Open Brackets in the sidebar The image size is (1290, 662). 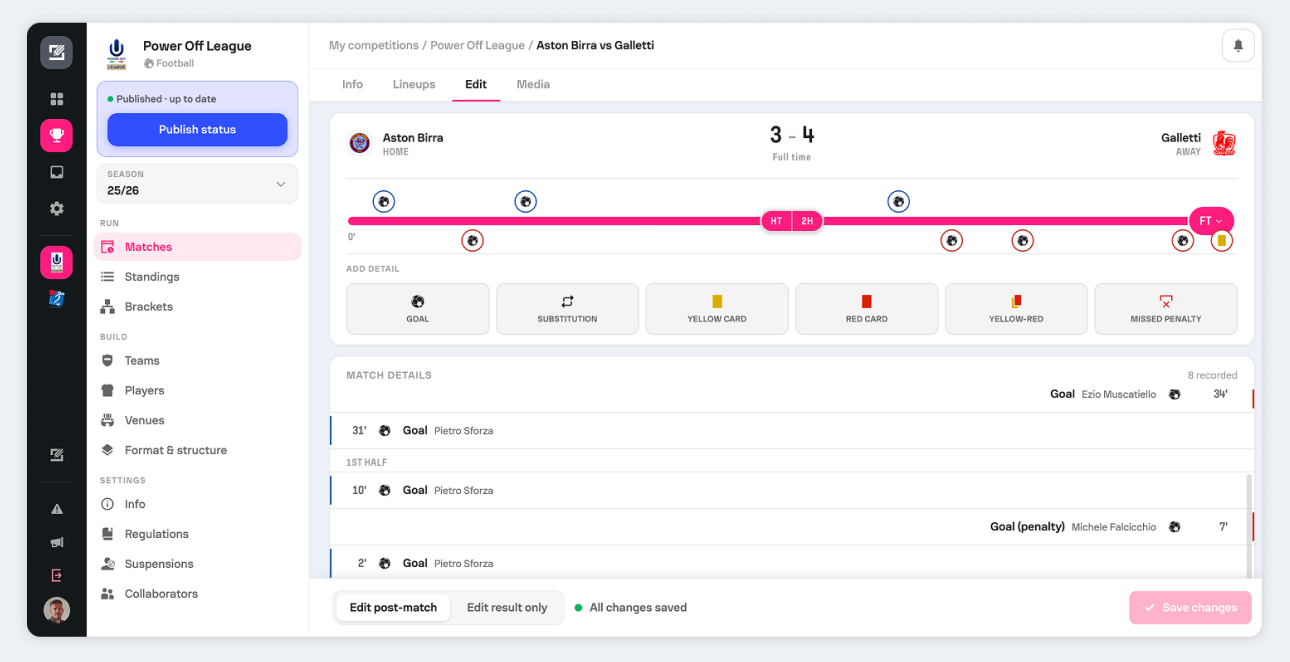pos(198,307)
